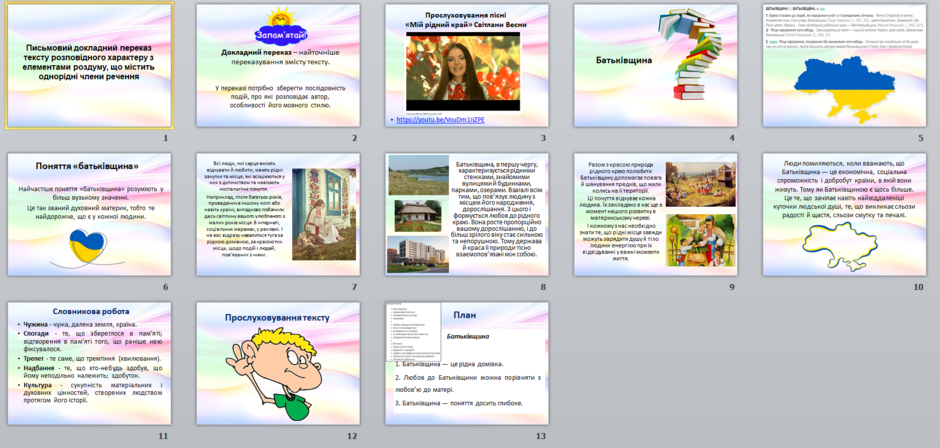Click slide number 10 label
This screenshot has width=940, height=448.
(x=918, y=287)
